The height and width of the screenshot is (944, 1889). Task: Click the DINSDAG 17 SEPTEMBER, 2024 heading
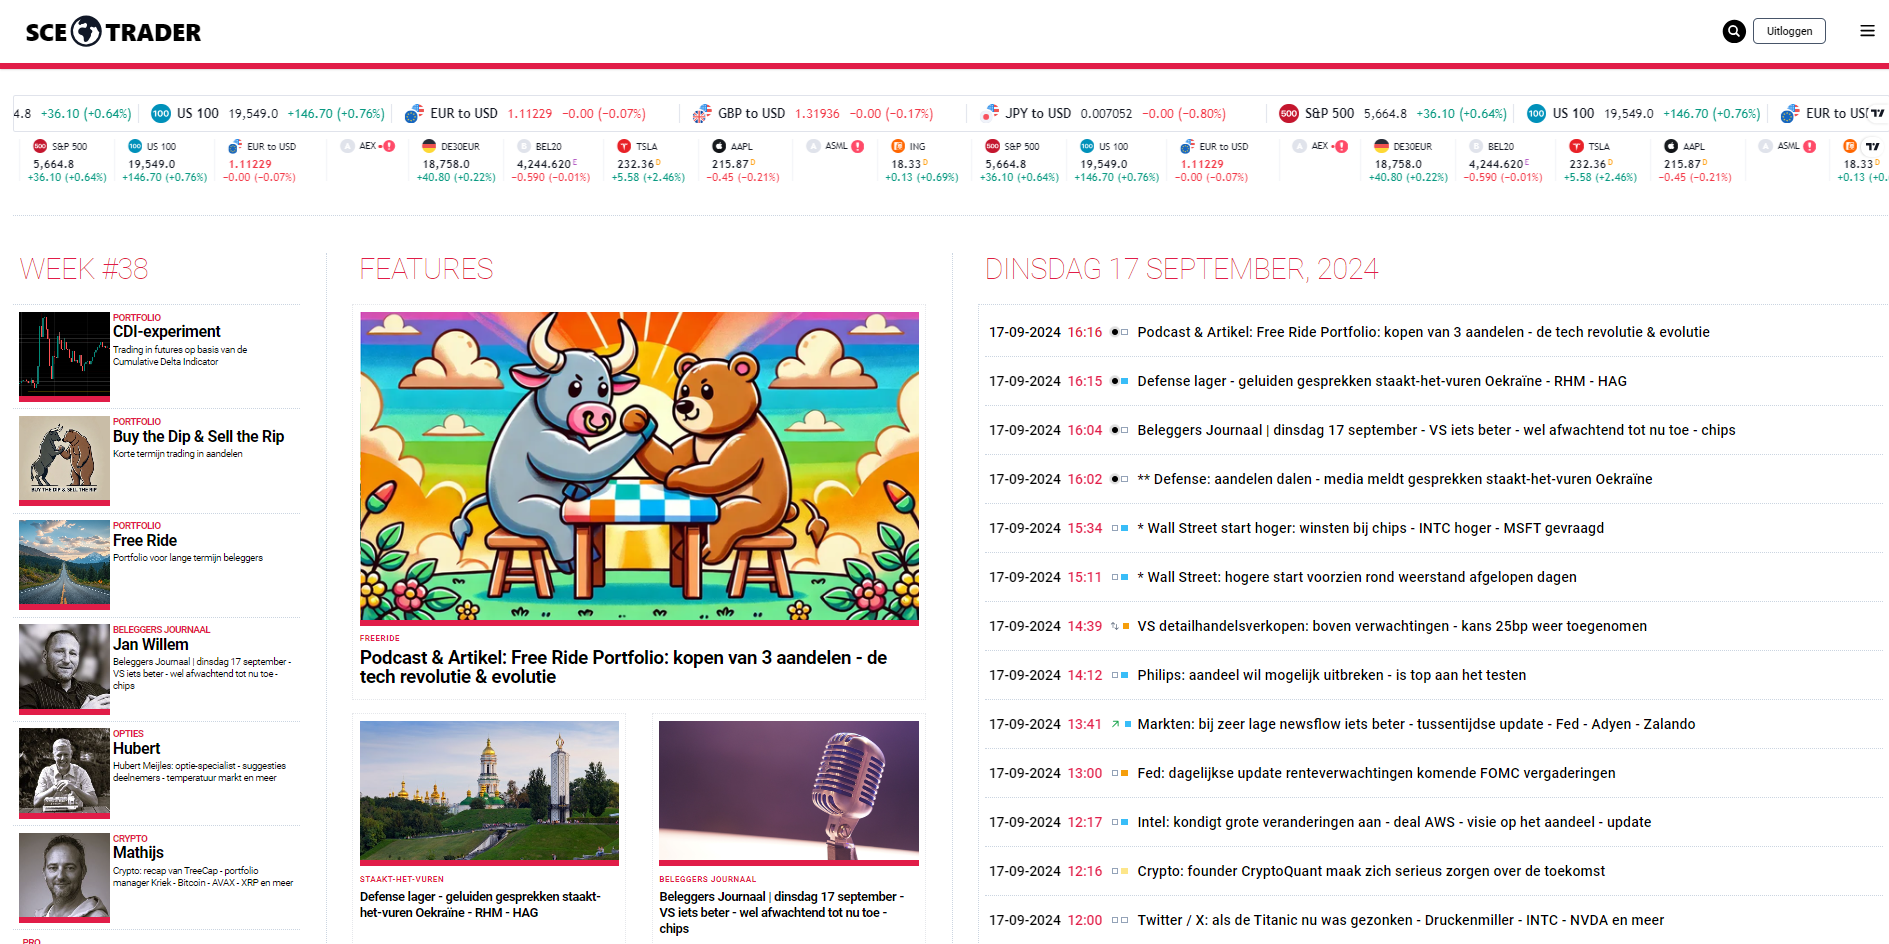coord(1182,269)
